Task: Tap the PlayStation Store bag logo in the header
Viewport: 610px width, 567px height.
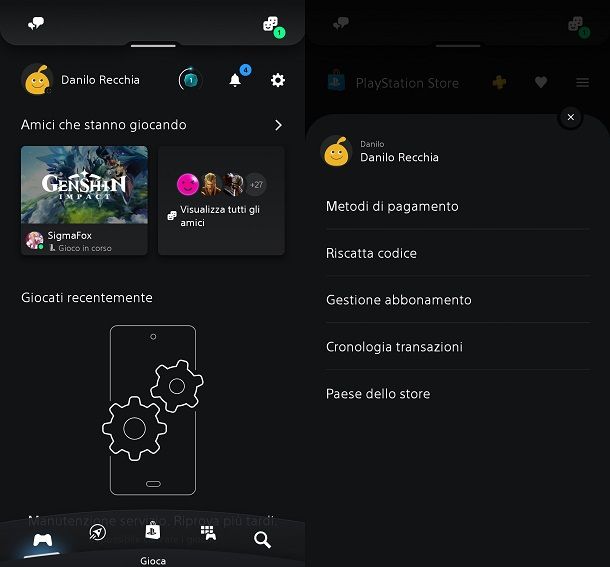Action: [x=336, y=80]
